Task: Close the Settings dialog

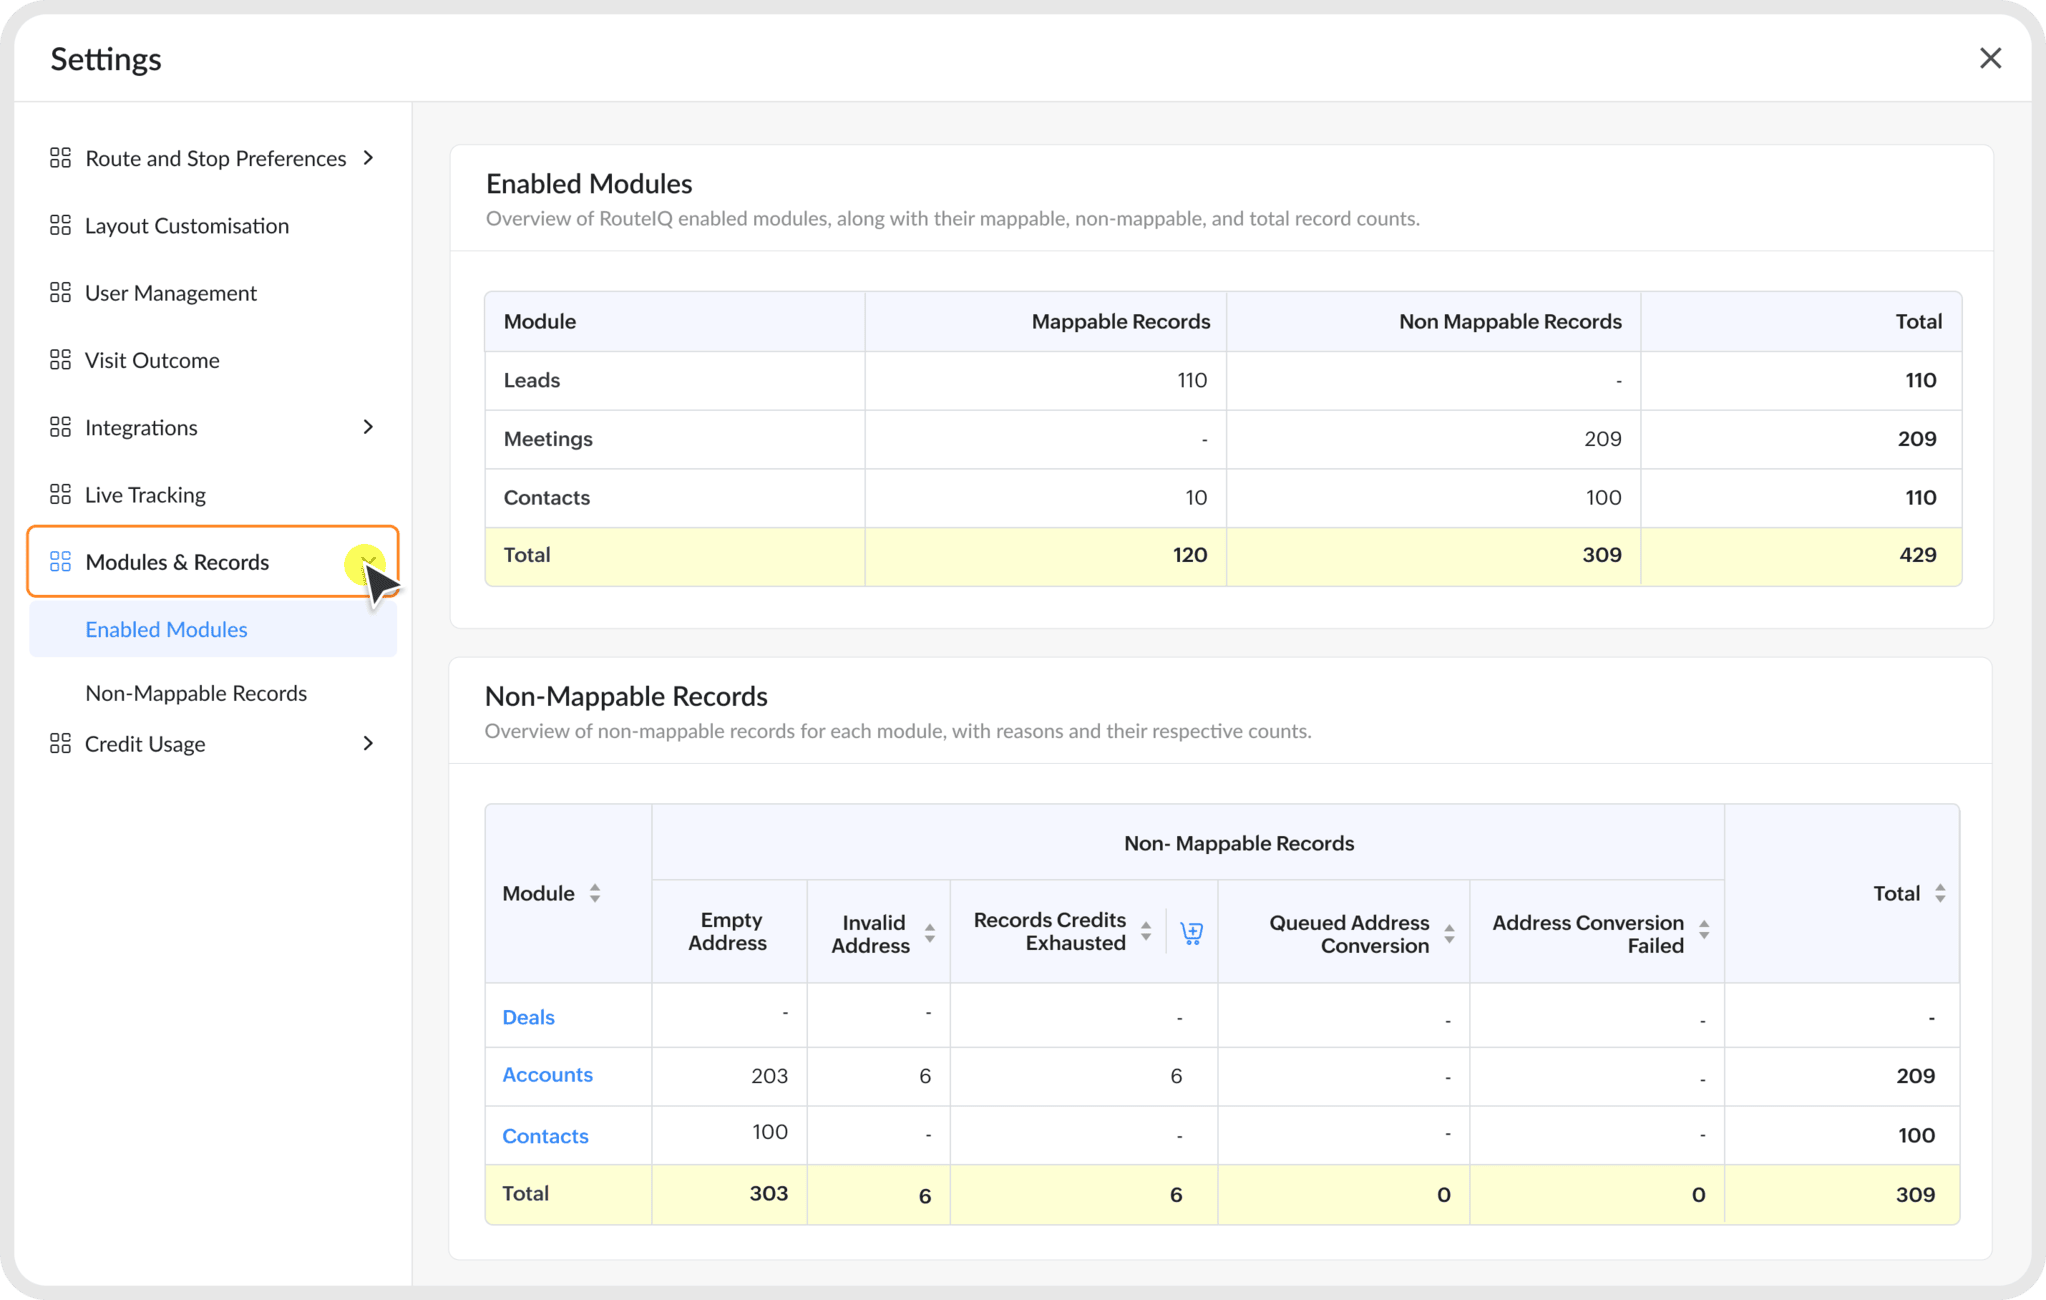Action: [1990, 58]
